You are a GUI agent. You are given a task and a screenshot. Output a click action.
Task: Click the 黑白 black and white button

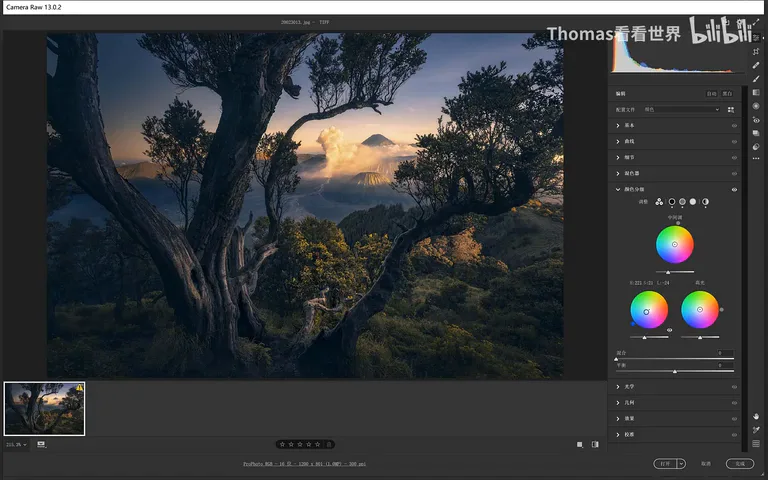pyautogui.click(x=727, y=94)
